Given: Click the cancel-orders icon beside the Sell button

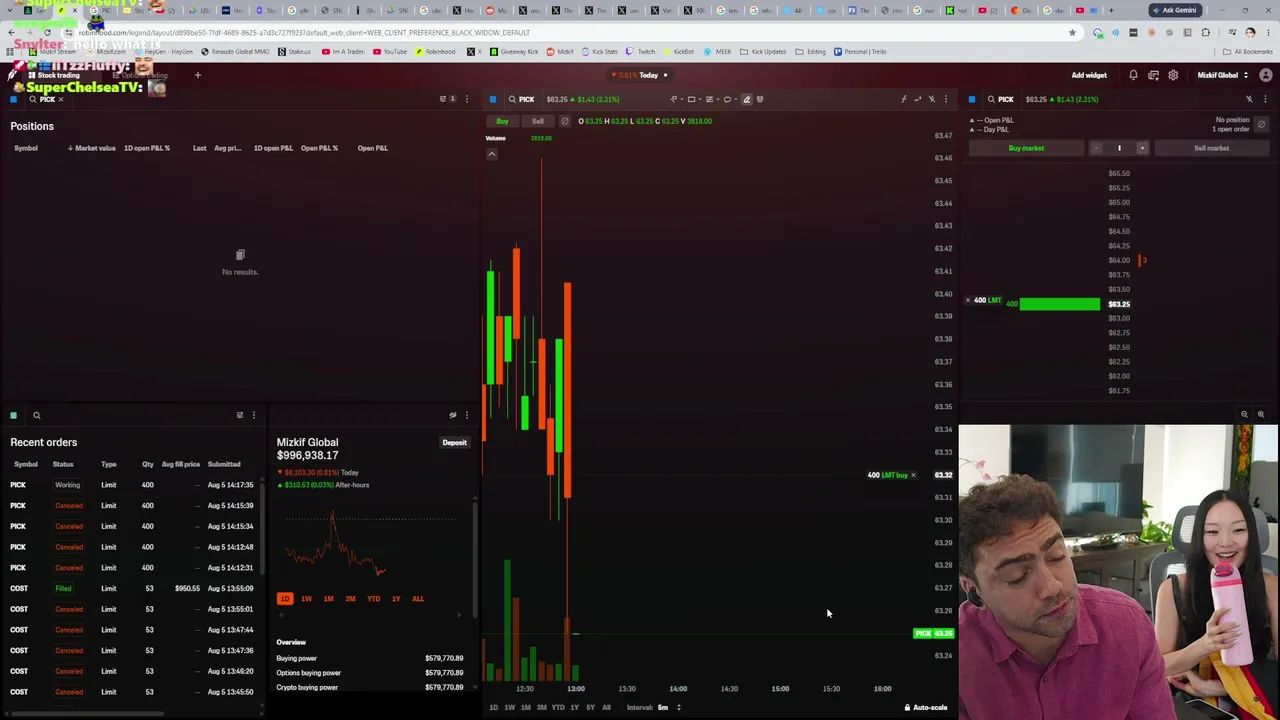Looking at the screenshot, I should tap(565, 121).
